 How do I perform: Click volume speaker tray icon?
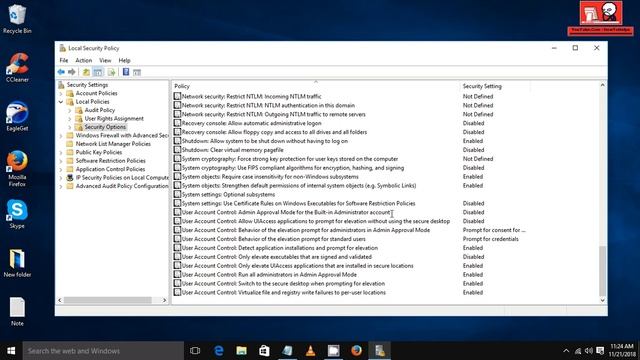(589, 351)
